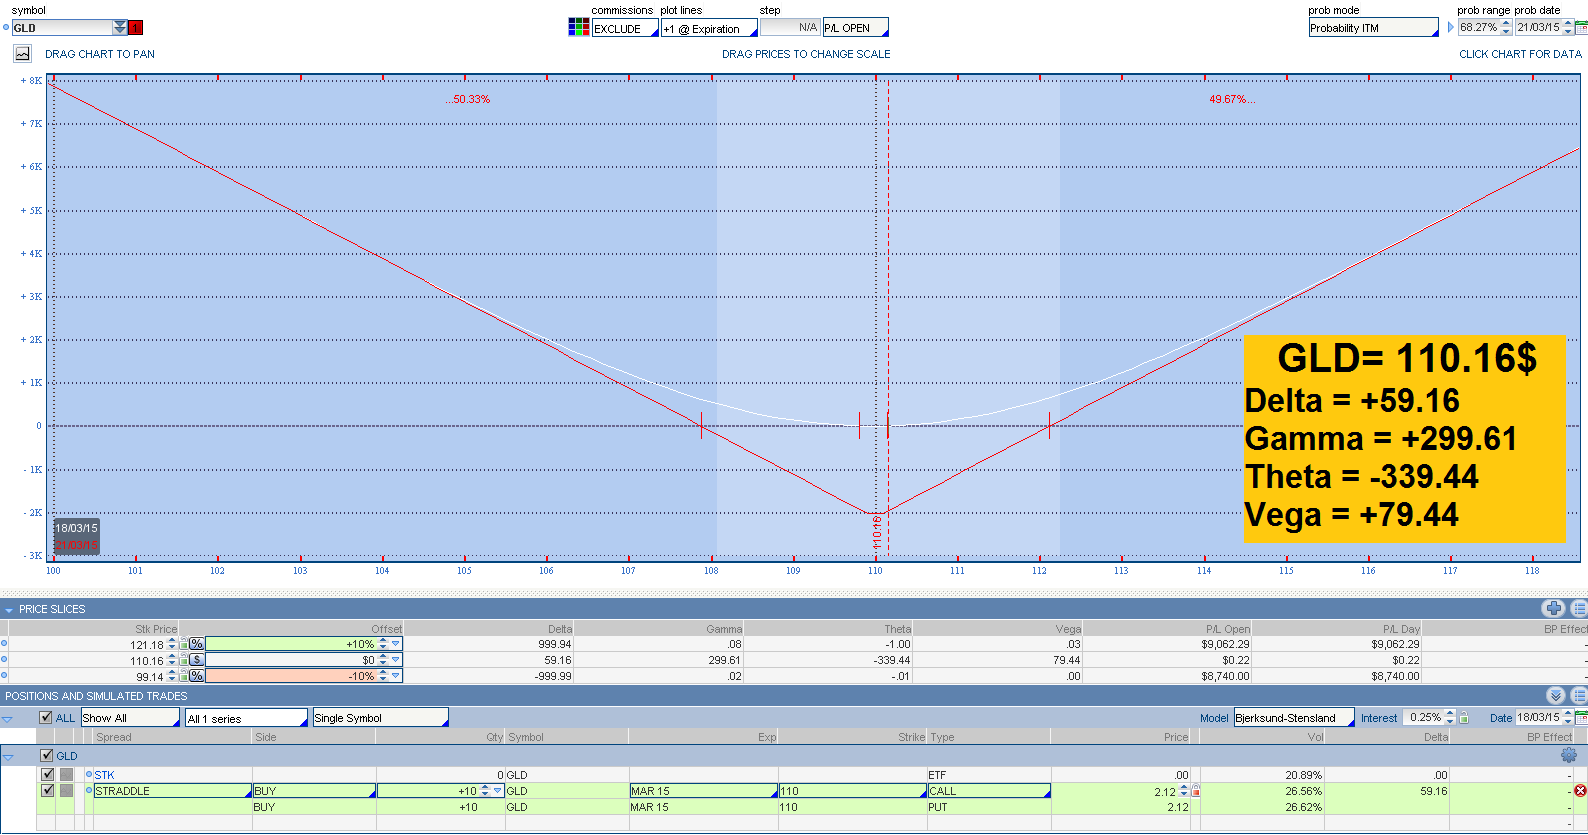Click the gray square on the STRADDLE row
The height and width of the screenshot is (835, 1588).
click(66, 790)
